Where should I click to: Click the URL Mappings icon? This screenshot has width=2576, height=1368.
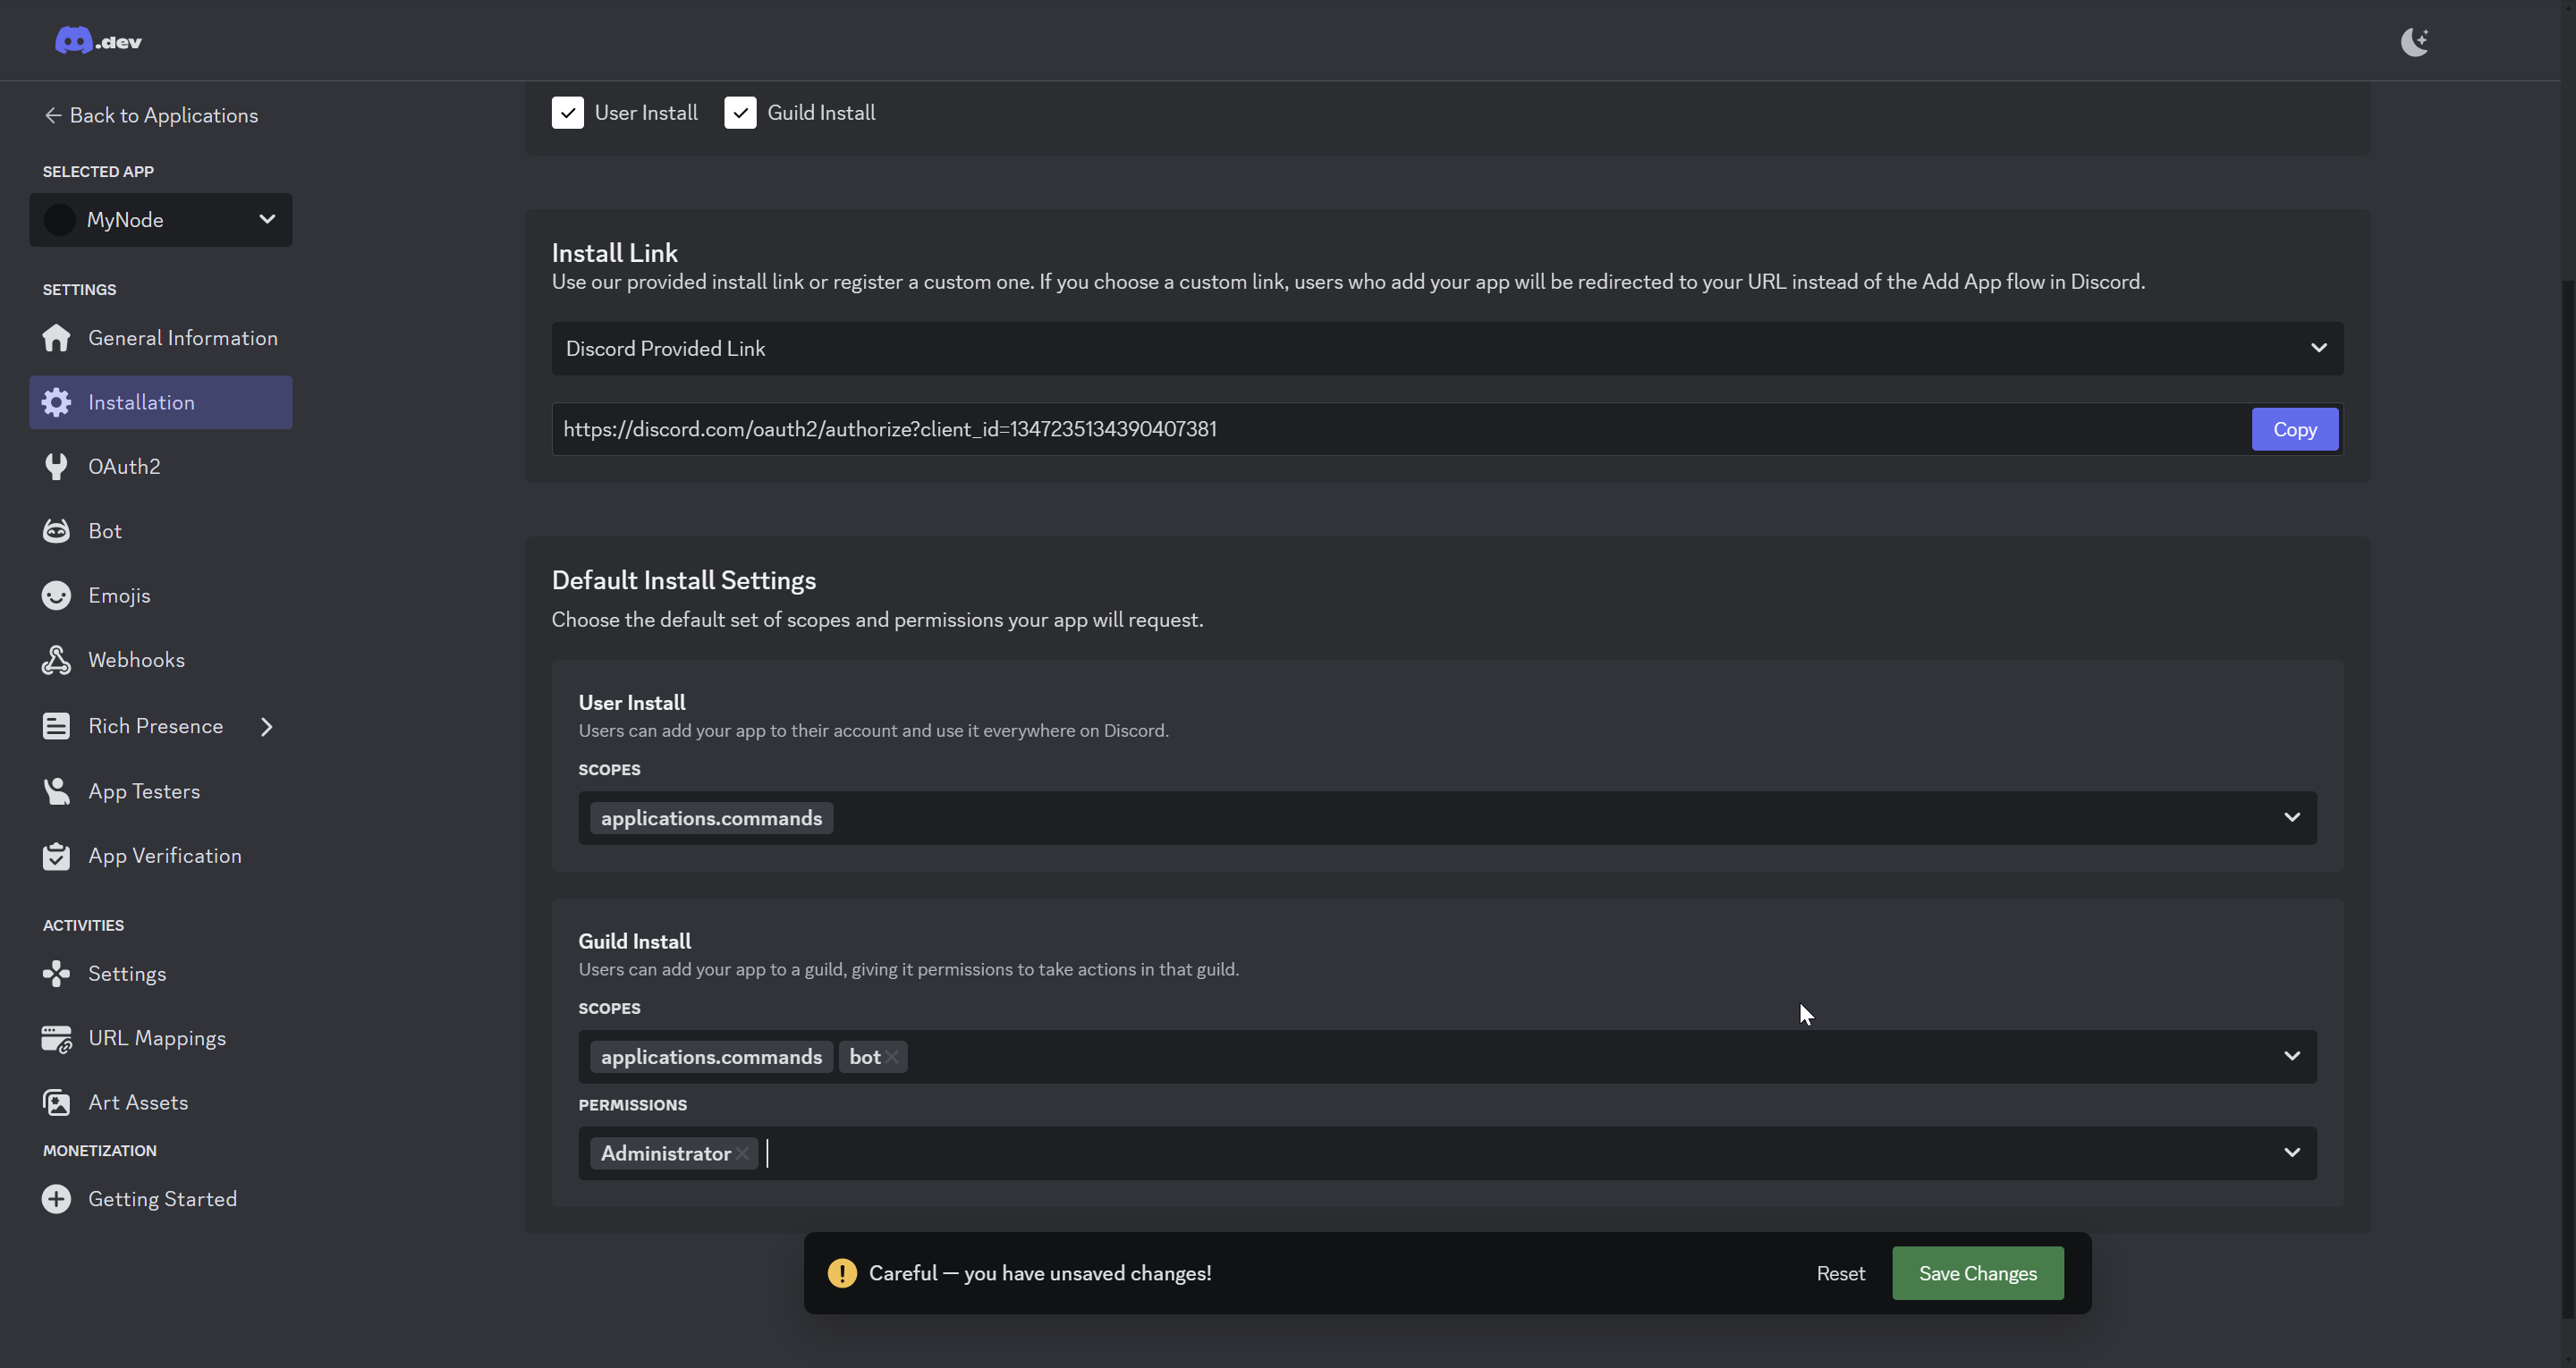point(56,1039)
